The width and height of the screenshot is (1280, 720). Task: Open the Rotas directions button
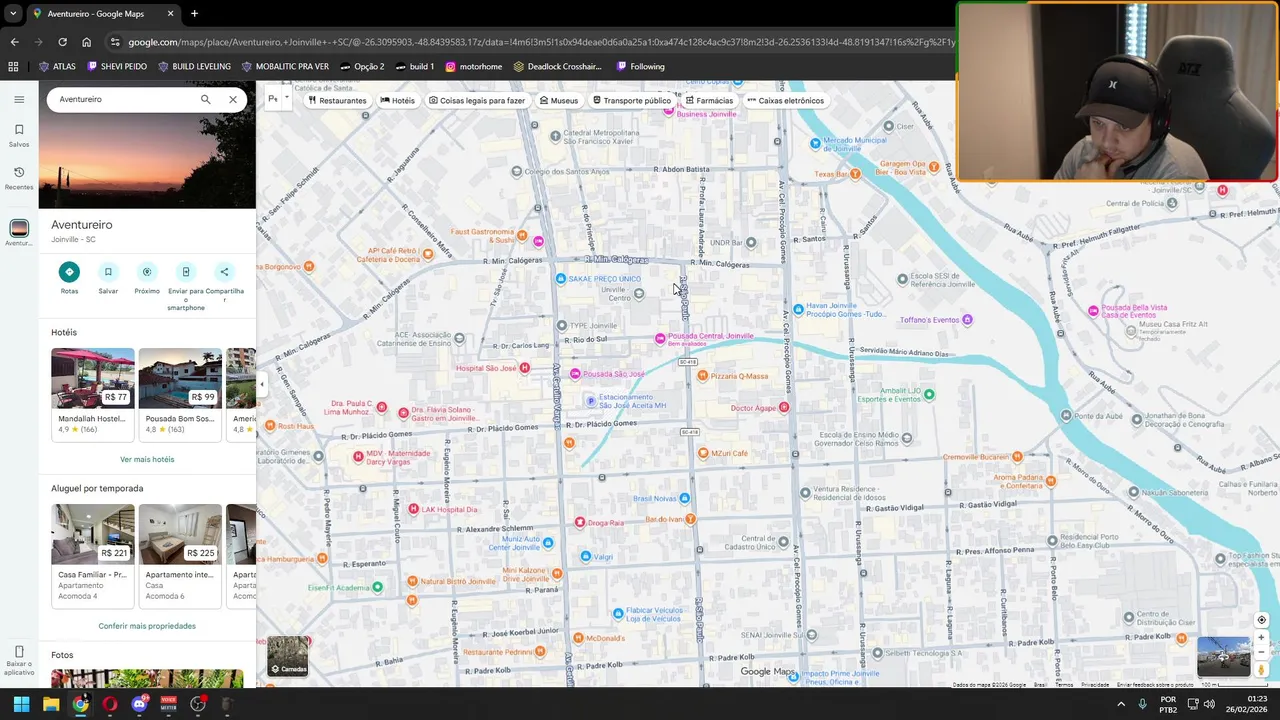[69, 272]
